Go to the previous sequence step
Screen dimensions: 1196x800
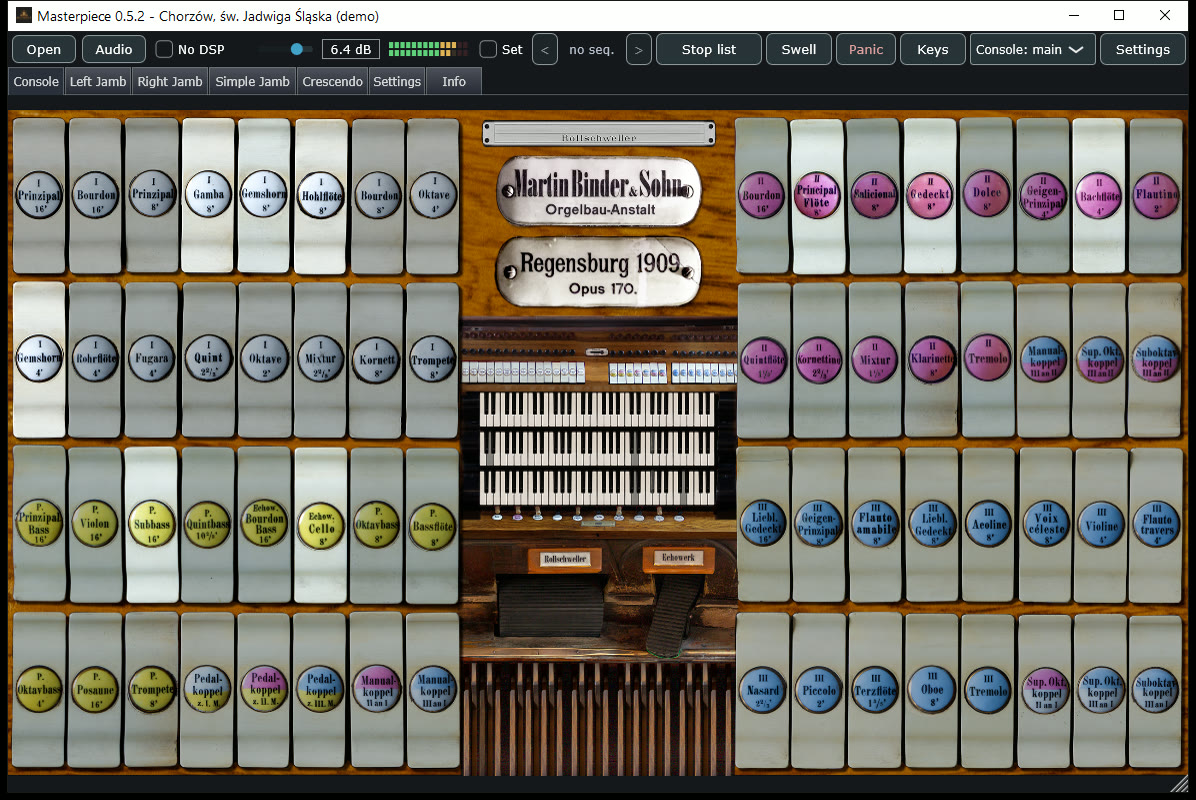(x=545, y=50)
